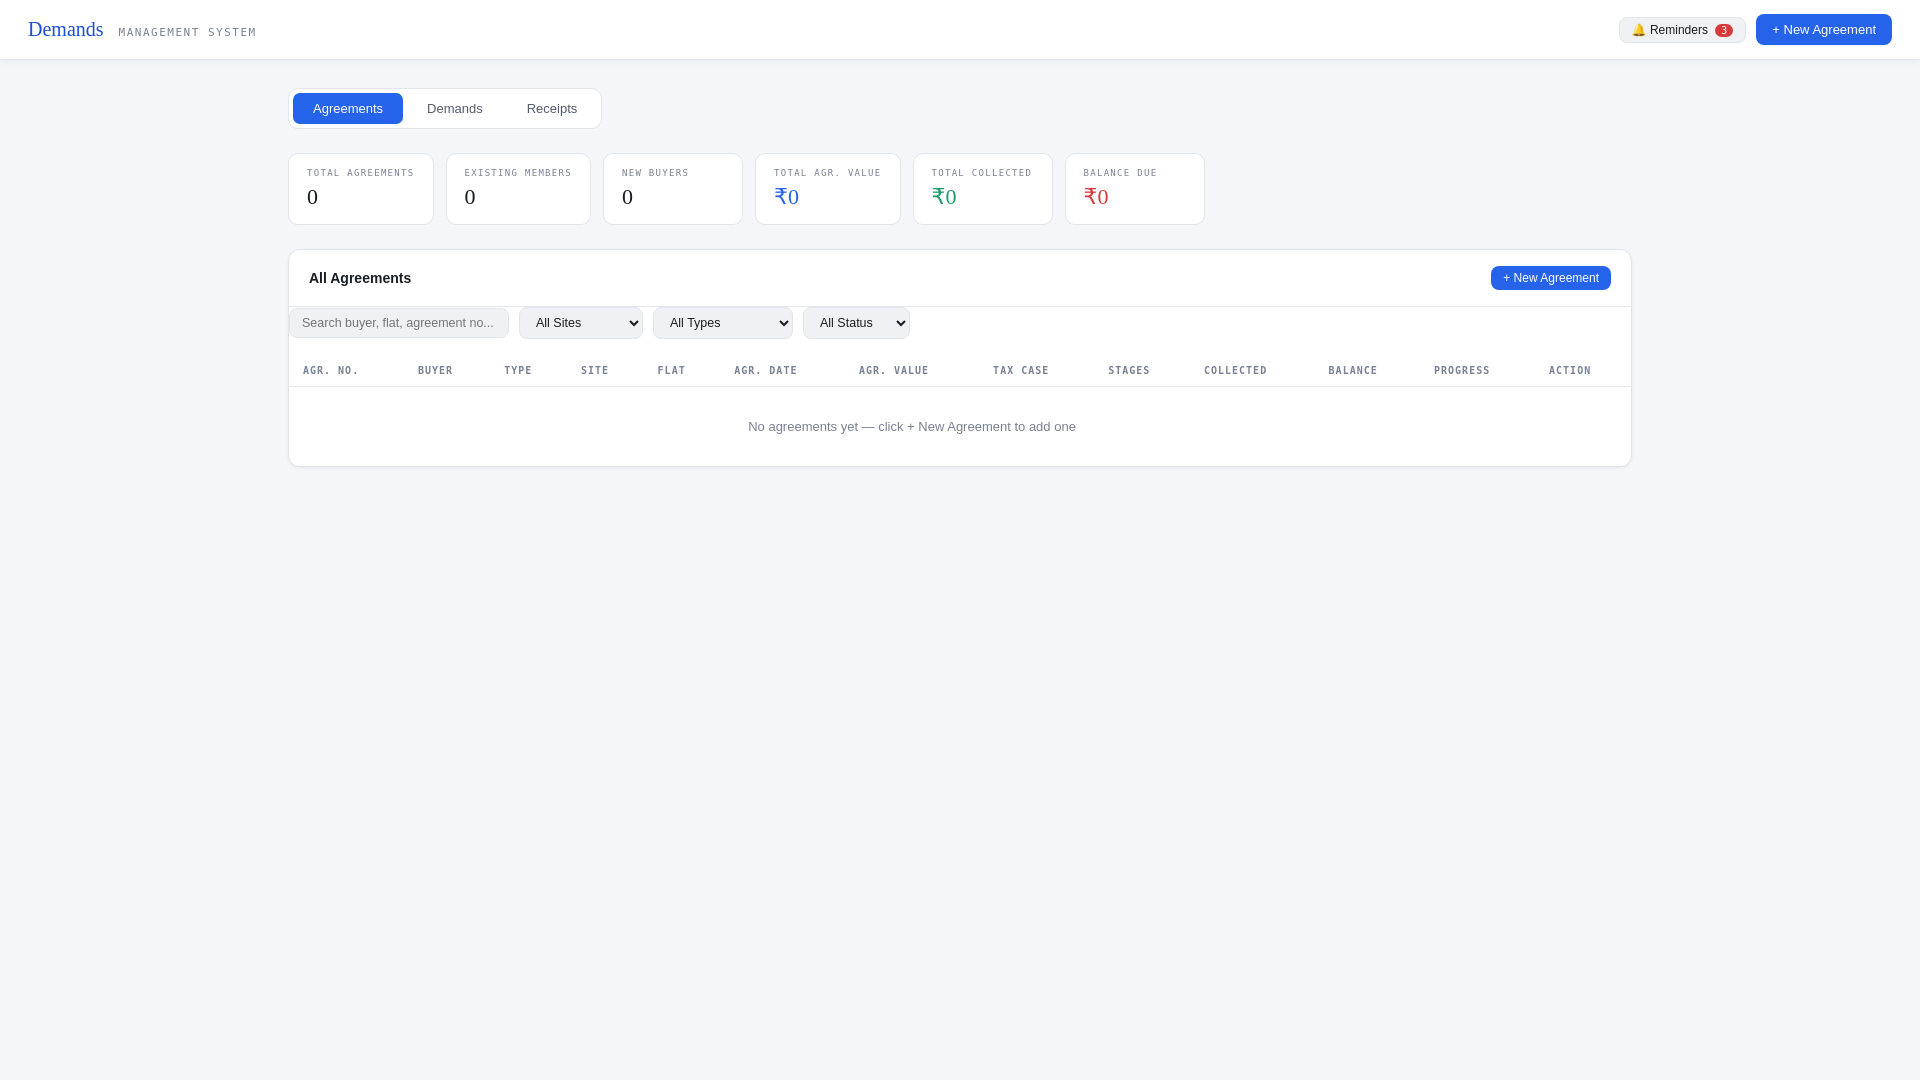Open the red 3 reminders badge
The width and height of the screenshot is (1920, 1080).
click(1724, 30)
